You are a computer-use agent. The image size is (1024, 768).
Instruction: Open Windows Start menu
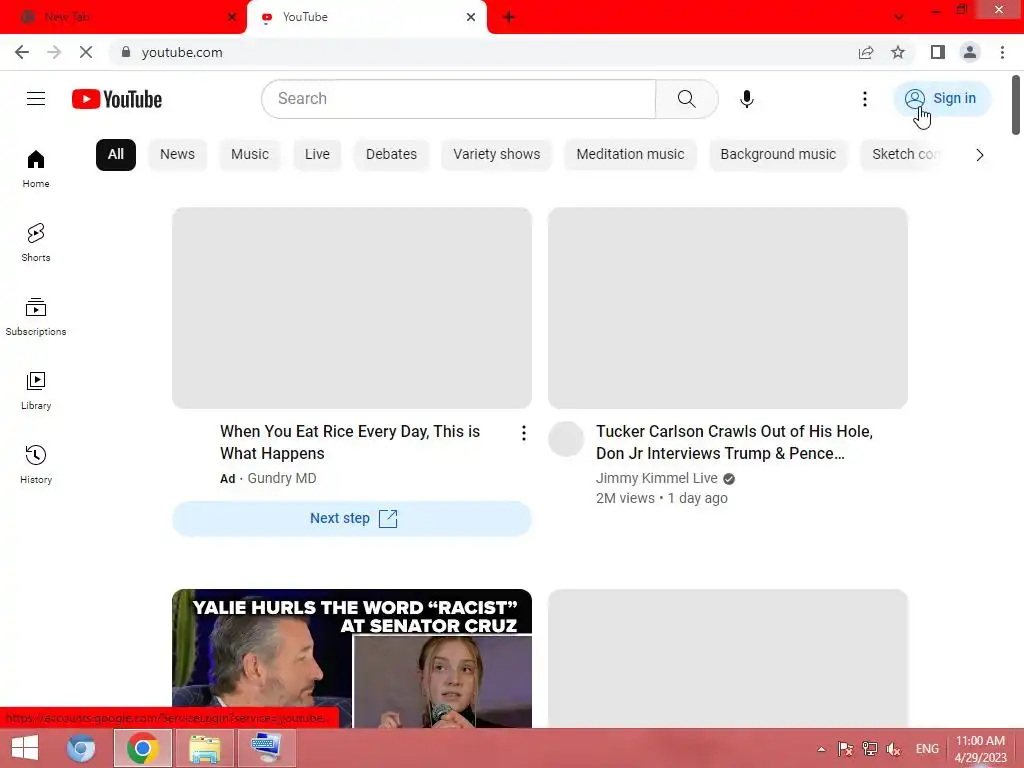(25, 748)
